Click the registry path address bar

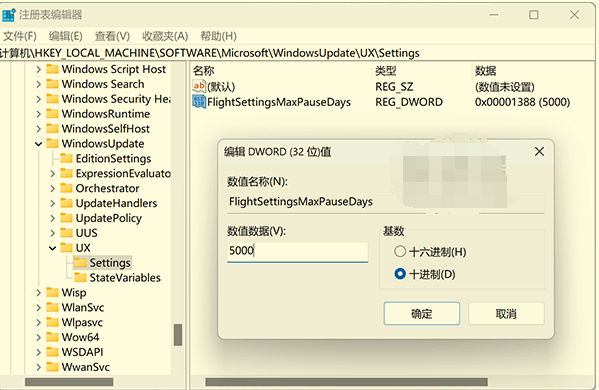coord(298,53)
